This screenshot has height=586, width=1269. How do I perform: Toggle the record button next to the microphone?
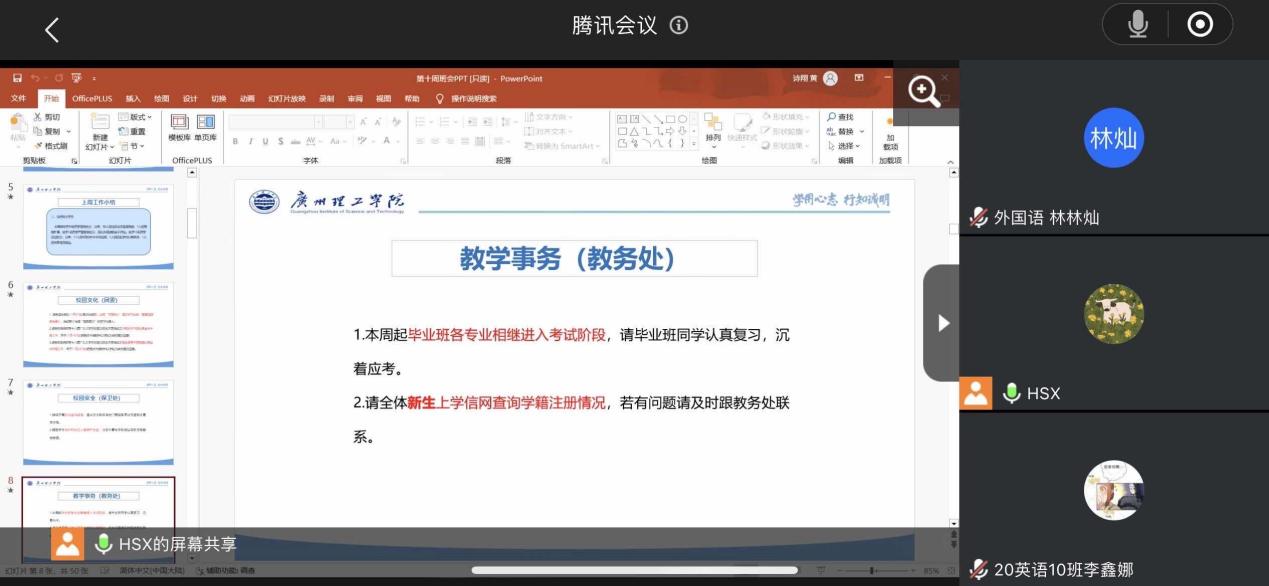[1199, 25]
